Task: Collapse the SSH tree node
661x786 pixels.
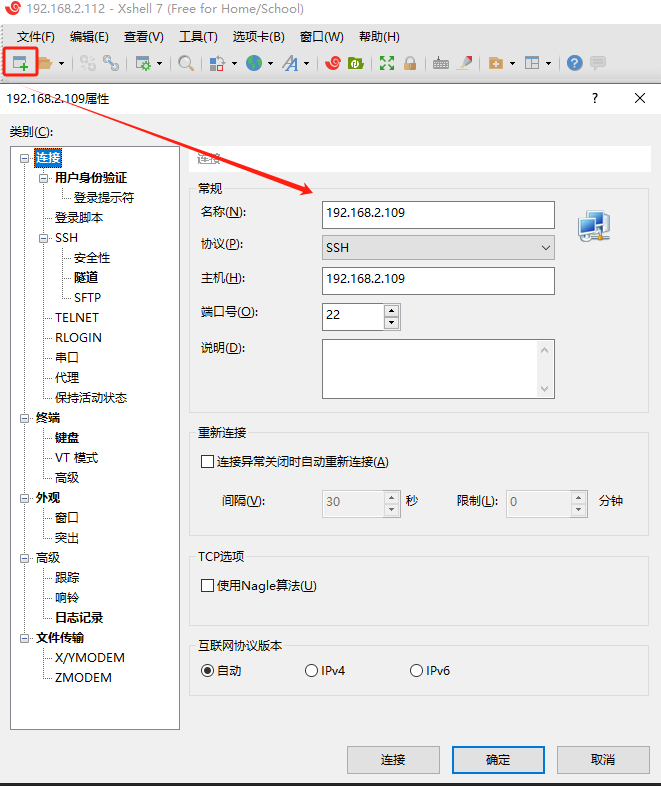Action: point(44,238)
